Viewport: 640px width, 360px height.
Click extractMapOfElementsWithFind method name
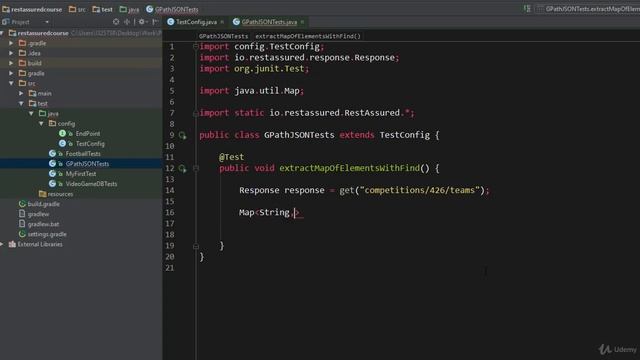point(349,168)
